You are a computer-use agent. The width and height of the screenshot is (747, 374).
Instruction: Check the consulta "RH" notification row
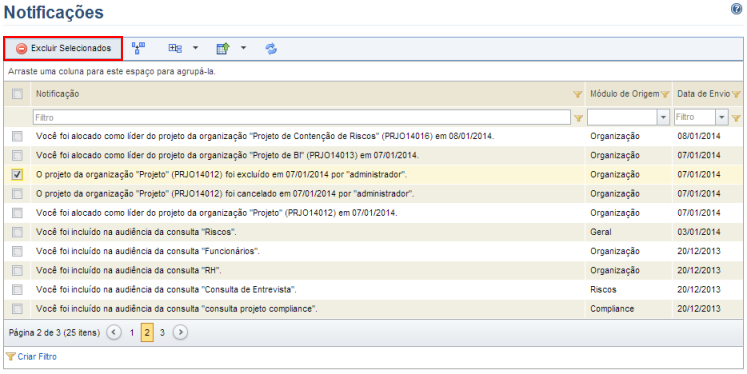coord(17,271)
